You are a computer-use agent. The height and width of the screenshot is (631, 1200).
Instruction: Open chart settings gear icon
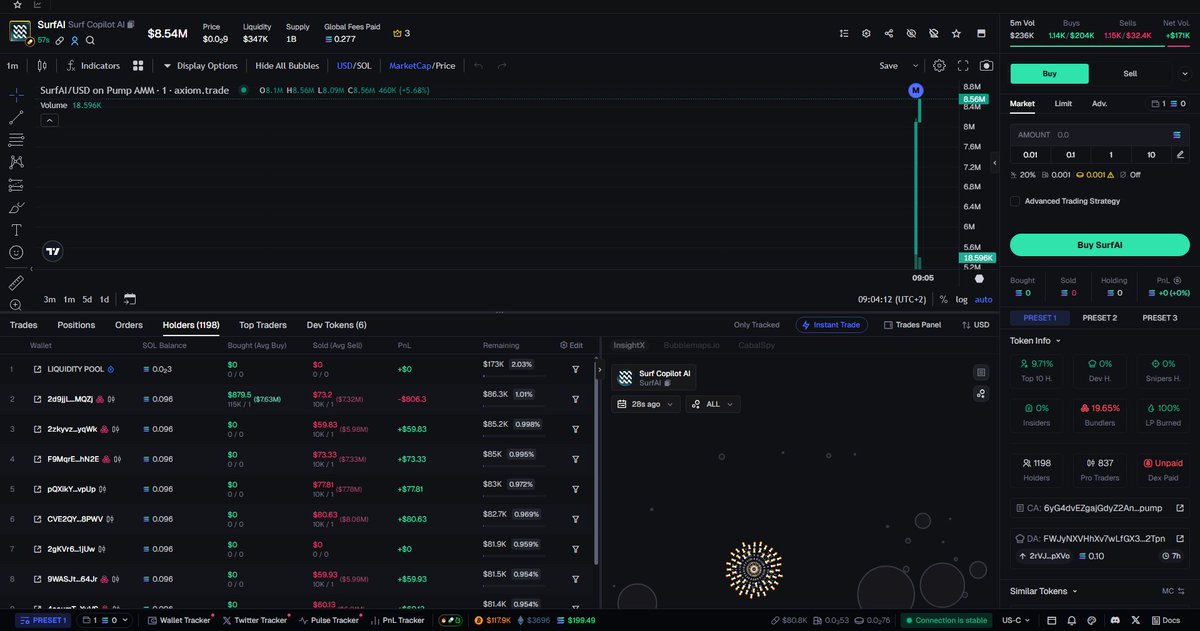tap(939, 66)
